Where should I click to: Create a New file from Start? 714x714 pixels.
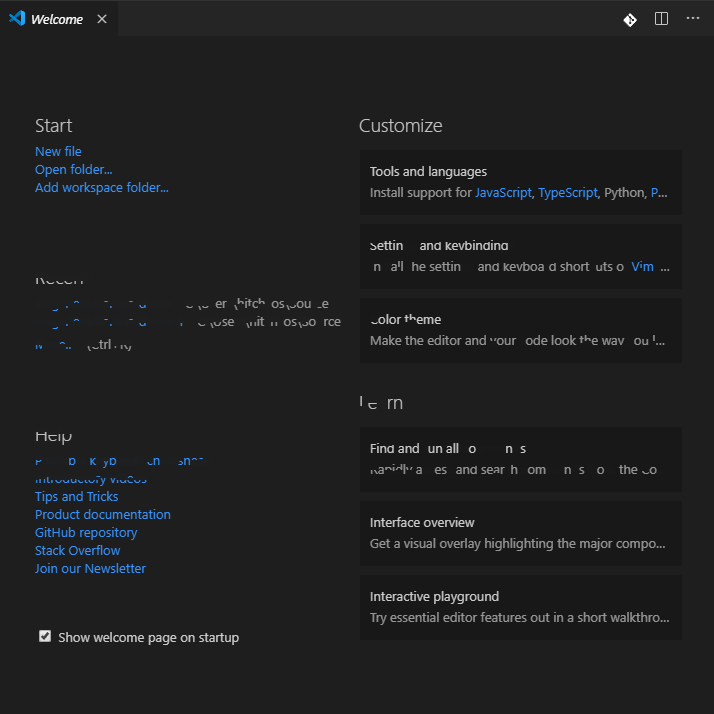[58, 152]
